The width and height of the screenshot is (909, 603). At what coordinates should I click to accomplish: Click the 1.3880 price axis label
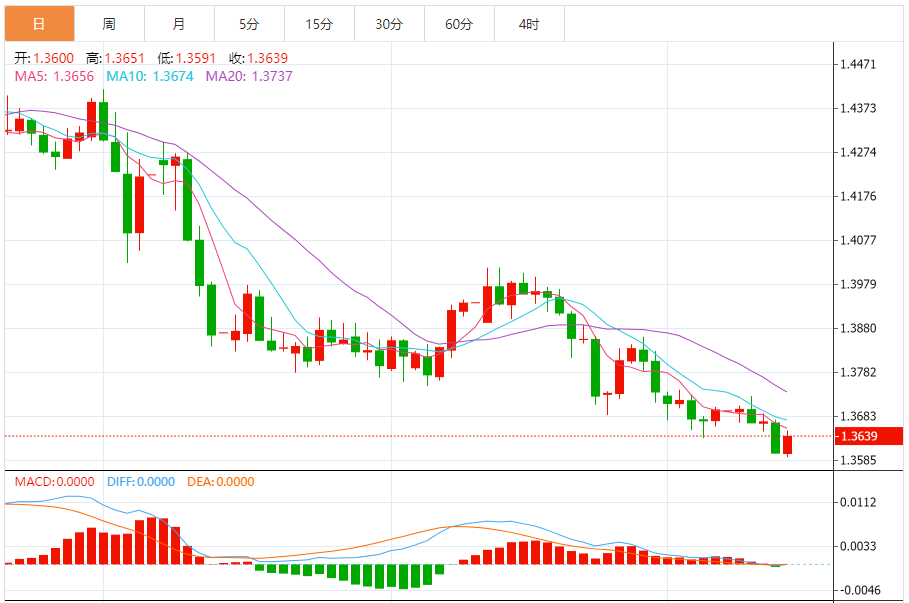coord(858,328)
